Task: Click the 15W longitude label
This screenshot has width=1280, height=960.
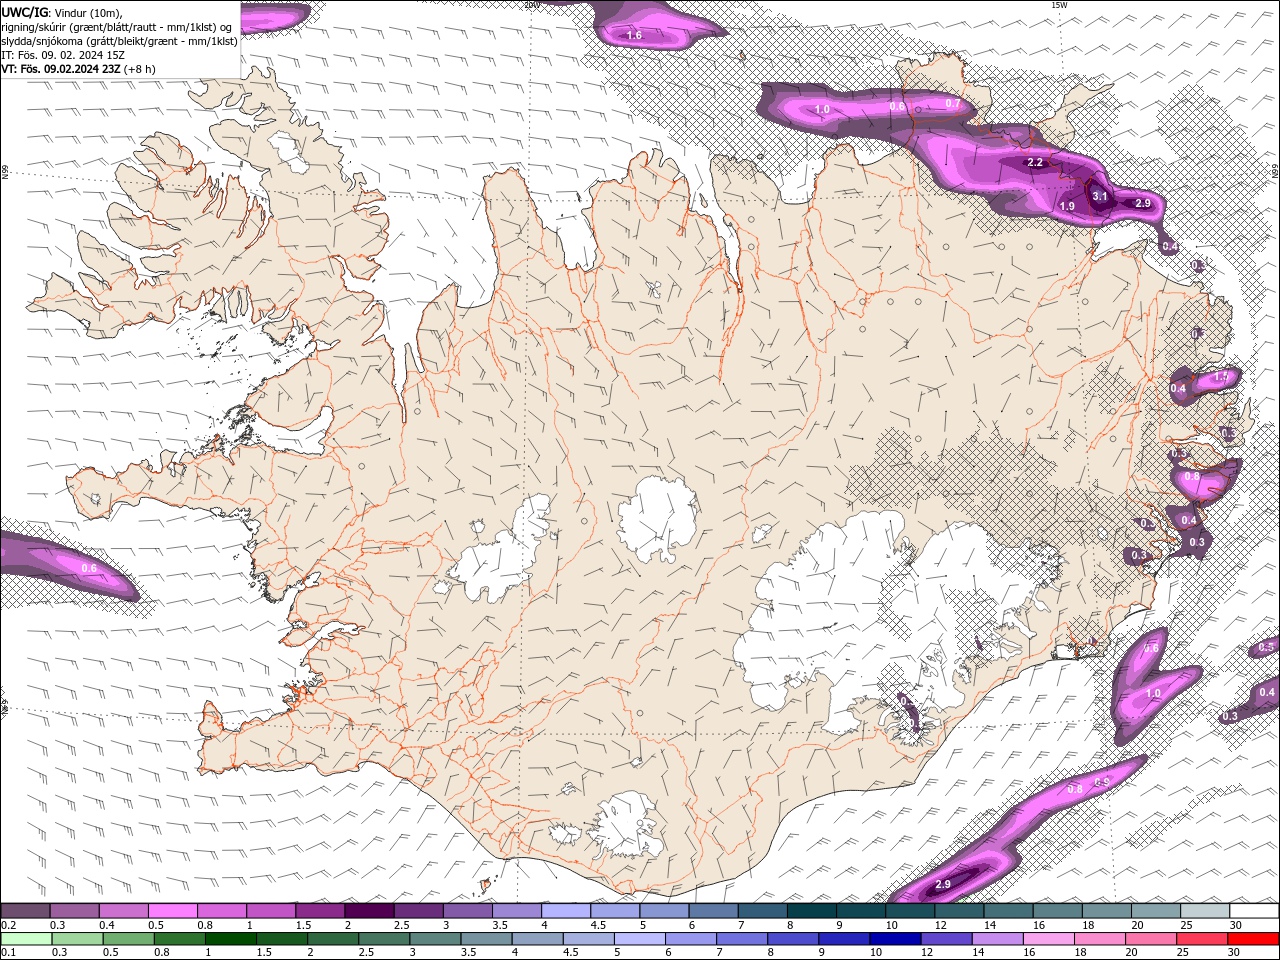Action: point(1060,5)
